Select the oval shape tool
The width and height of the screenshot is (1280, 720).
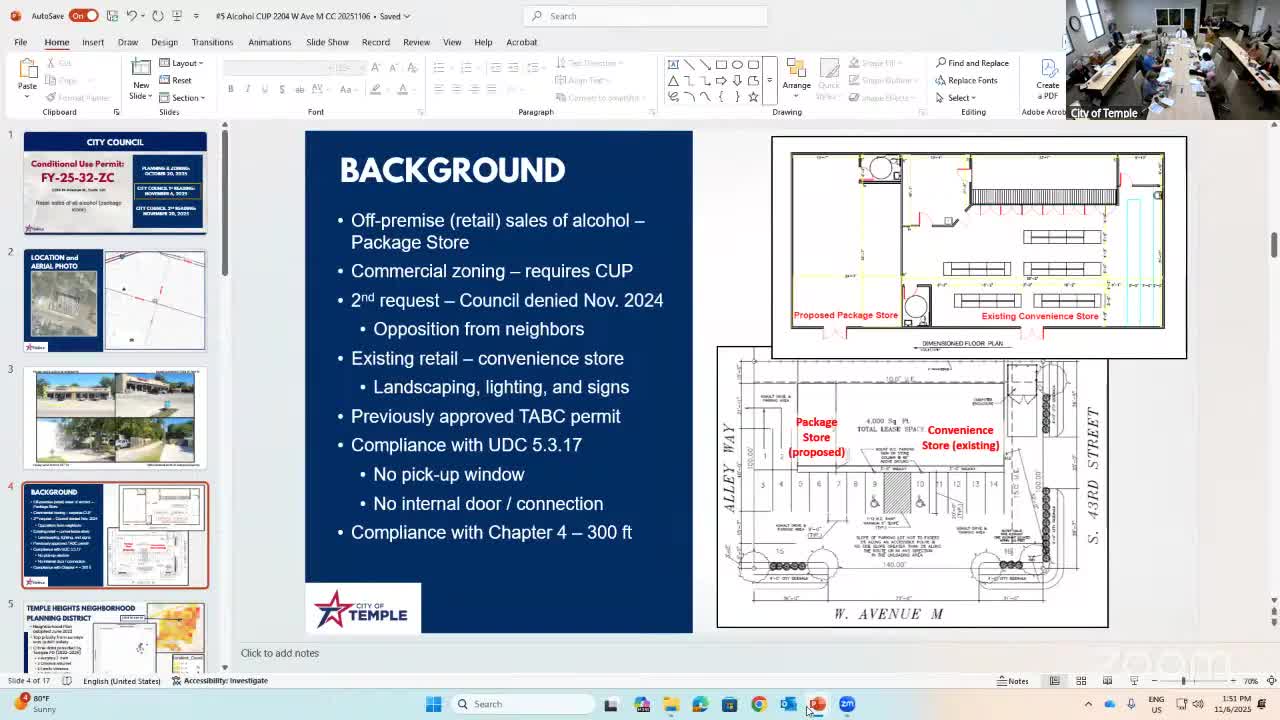pos(737,65)
